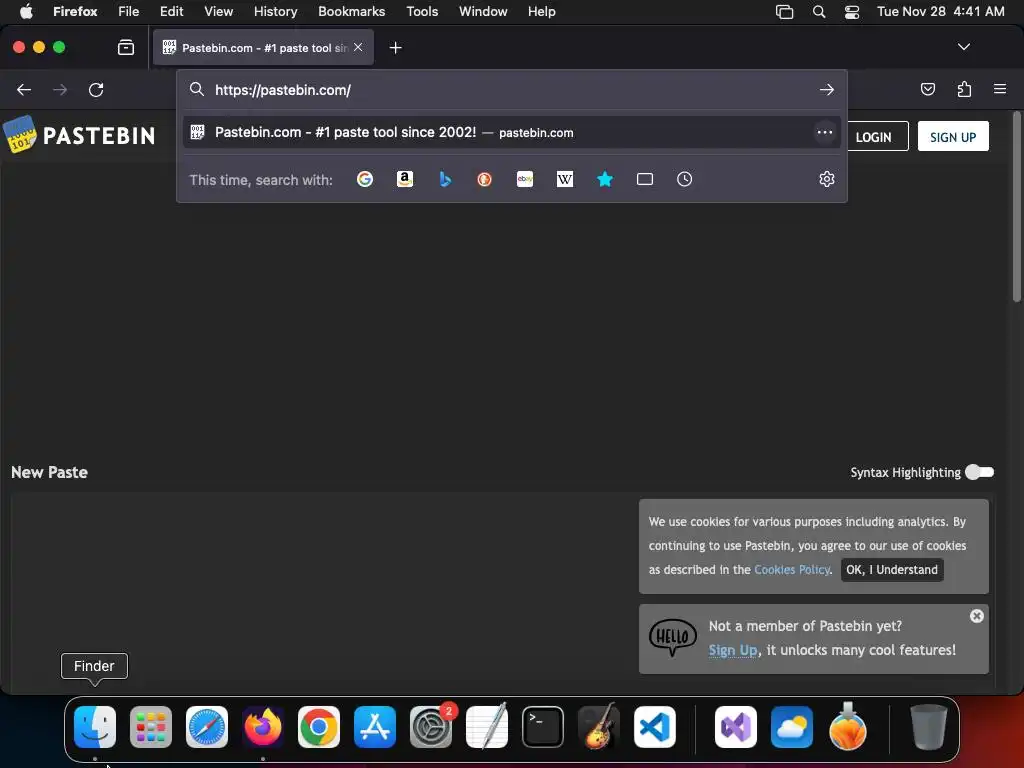
Task: Open Launchpad from the Dock
Action: click(151, 727)
